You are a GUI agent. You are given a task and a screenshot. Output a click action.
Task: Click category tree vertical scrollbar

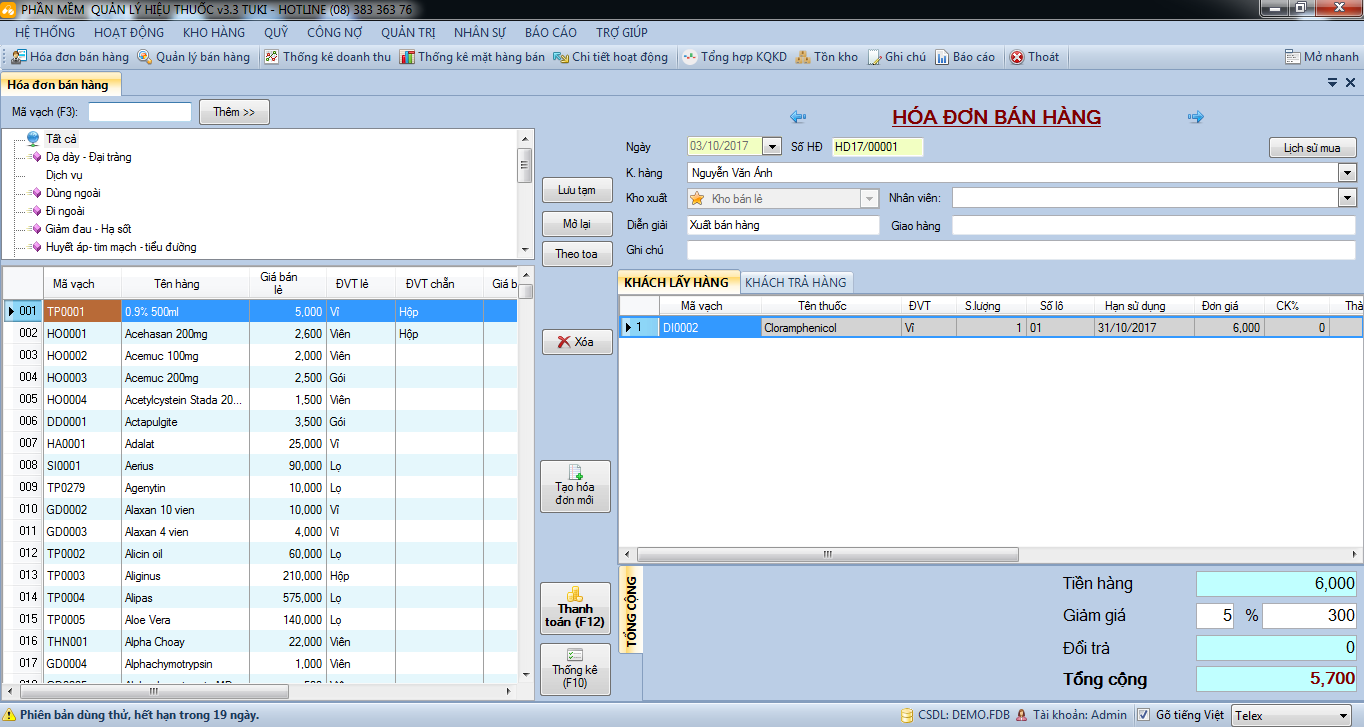(x=524, y=164)
